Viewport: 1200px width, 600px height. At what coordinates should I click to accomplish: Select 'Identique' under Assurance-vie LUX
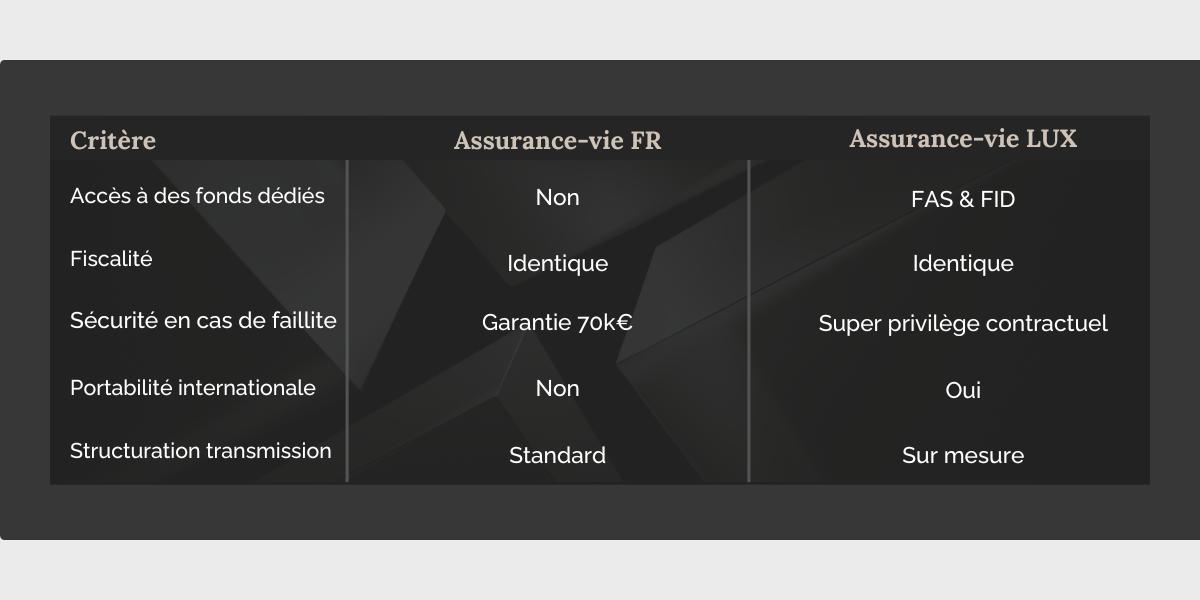click(963, 264)
